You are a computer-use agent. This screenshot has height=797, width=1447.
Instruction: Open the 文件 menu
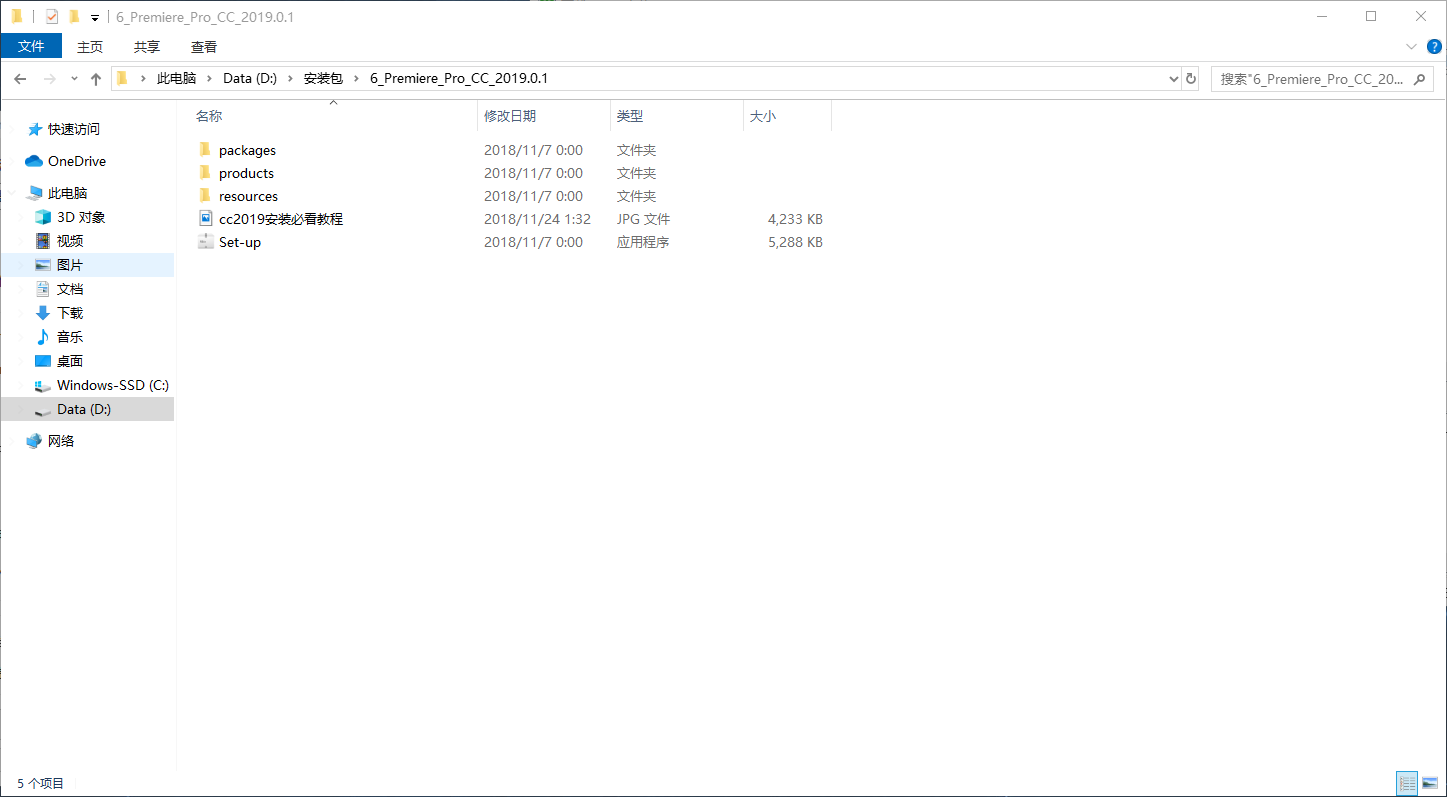click(31, 46)
